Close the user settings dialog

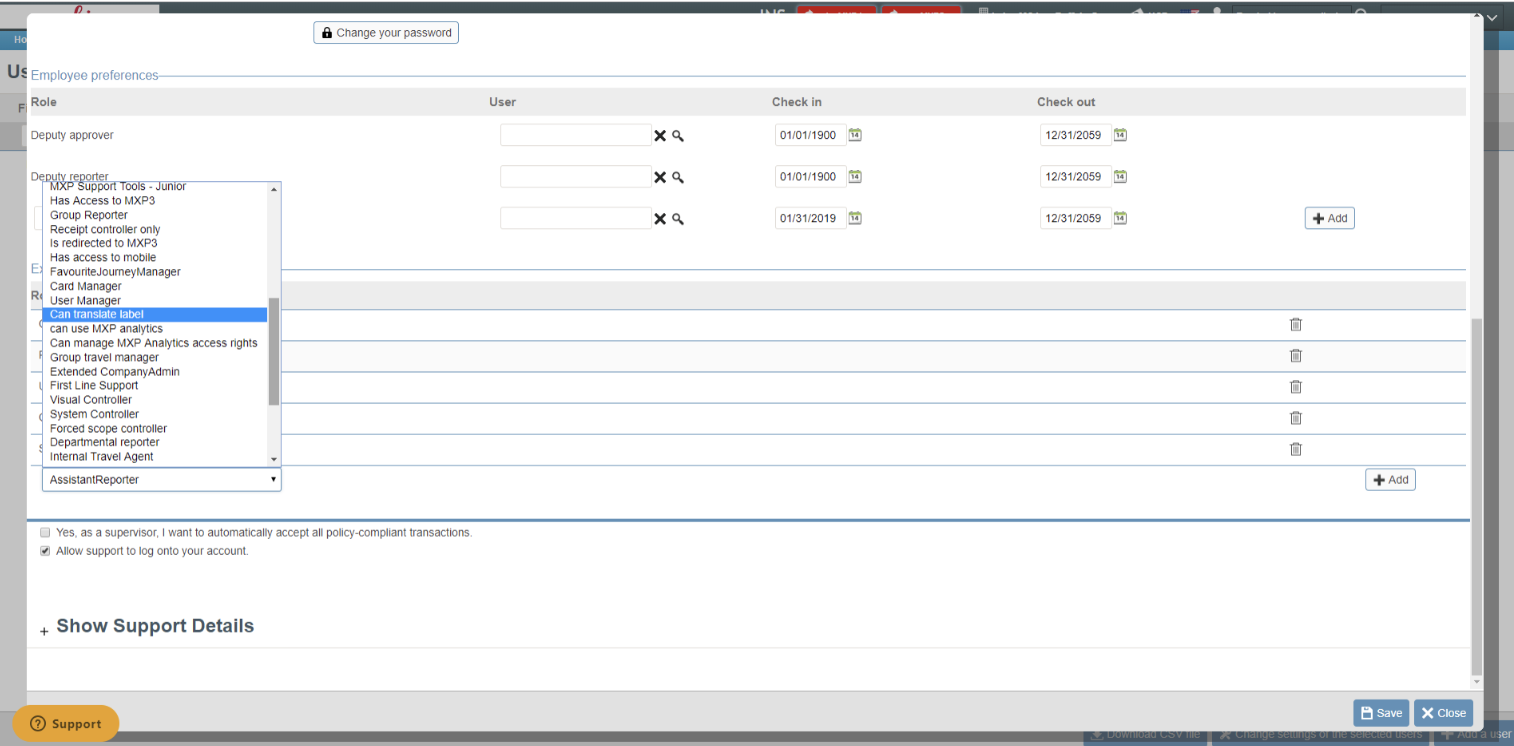coord(1443,713)
